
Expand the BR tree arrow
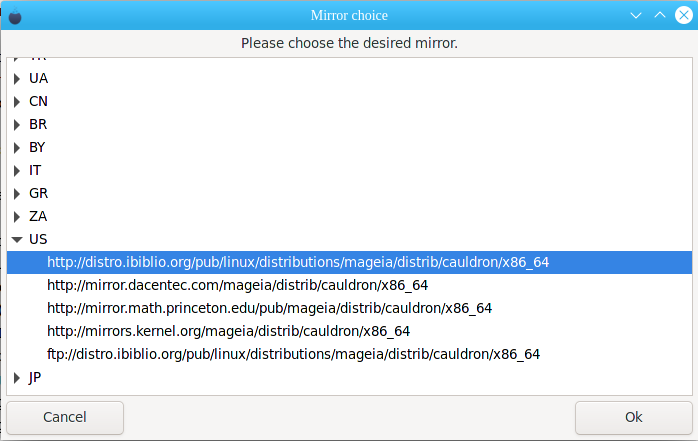[17, 125]
